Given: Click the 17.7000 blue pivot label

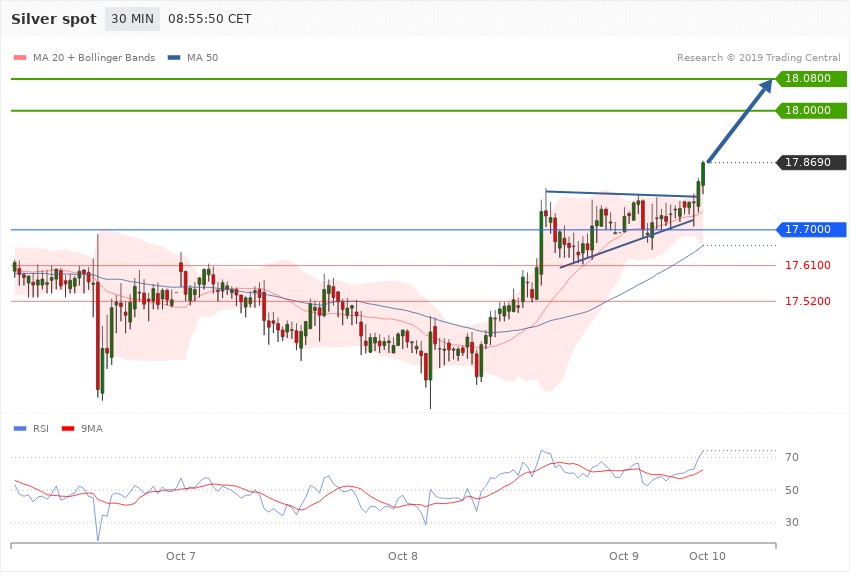Looking at the screenshot, I should (x=810, y=230).
